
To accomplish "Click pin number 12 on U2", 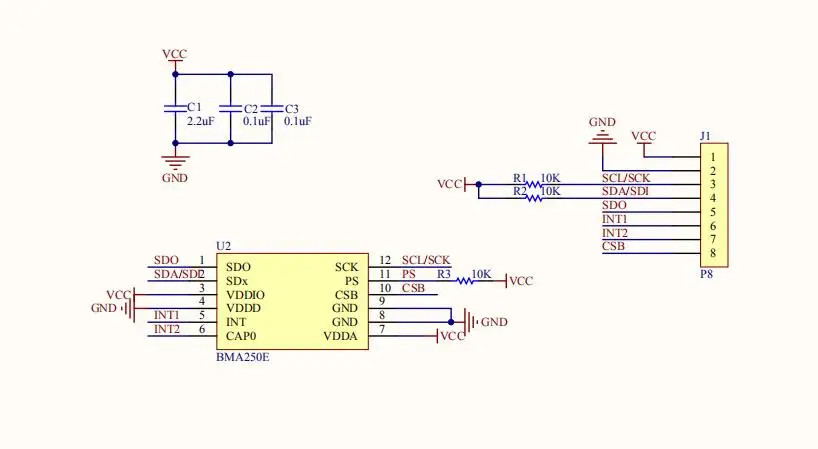I will point(385,260).
